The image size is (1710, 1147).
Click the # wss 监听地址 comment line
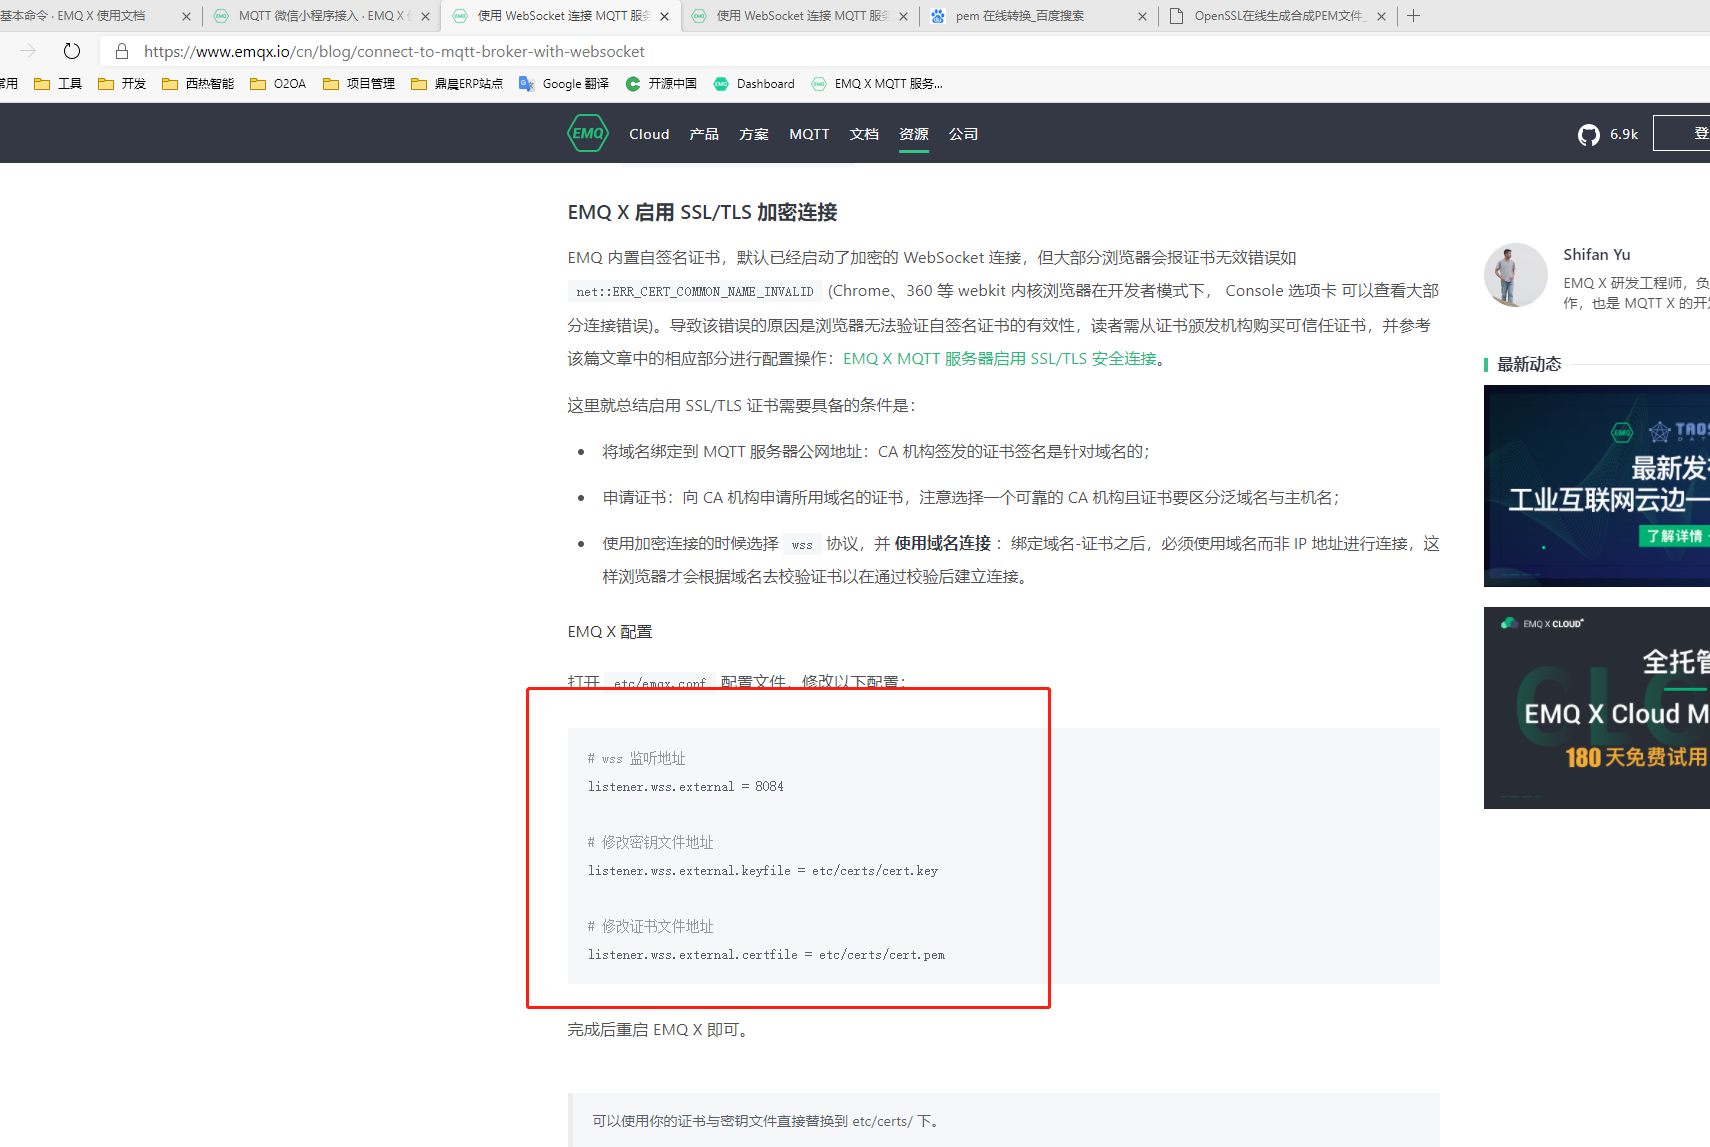point(637,759)
